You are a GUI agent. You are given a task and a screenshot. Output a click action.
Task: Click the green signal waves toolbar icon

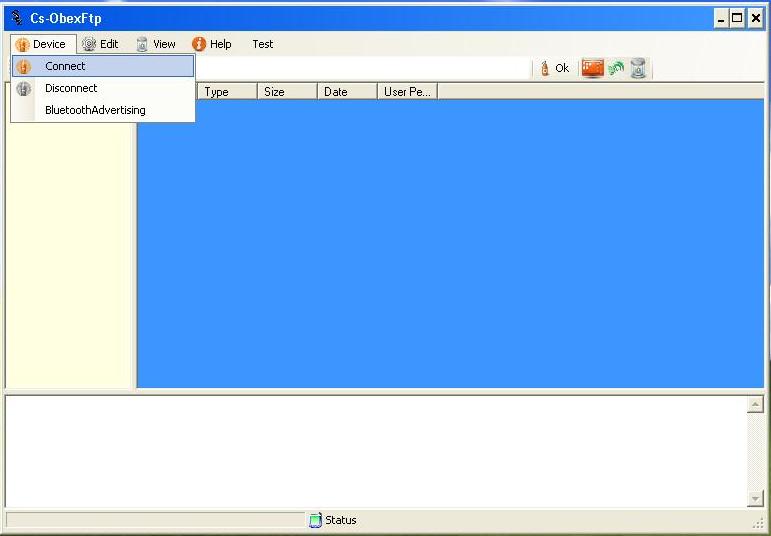[x=616, y=68]
